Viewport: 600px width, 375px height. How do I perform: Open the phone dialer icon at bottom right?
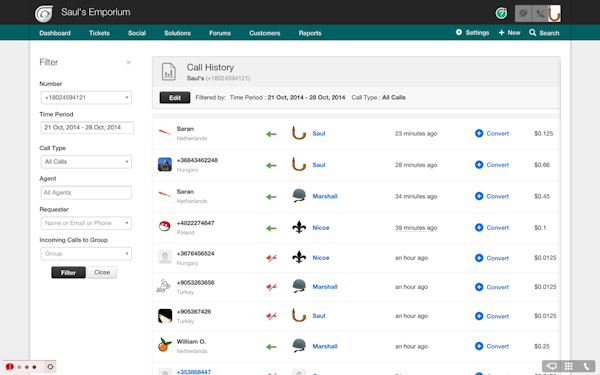pos(586,366)
